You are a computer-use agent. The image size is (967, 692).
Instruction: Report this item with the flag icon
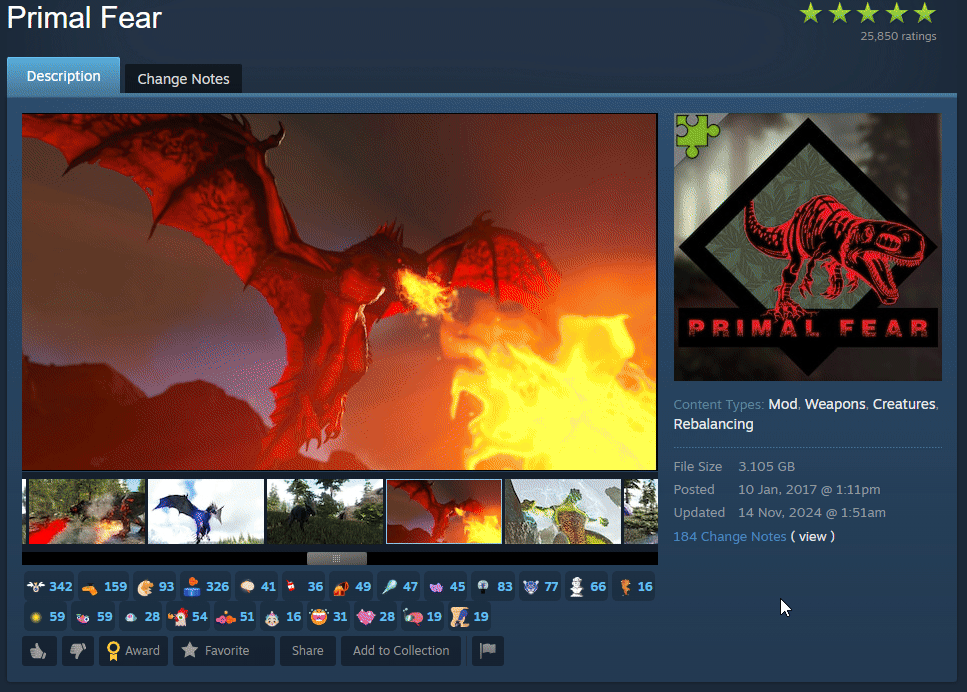click(x=488, y=651)
